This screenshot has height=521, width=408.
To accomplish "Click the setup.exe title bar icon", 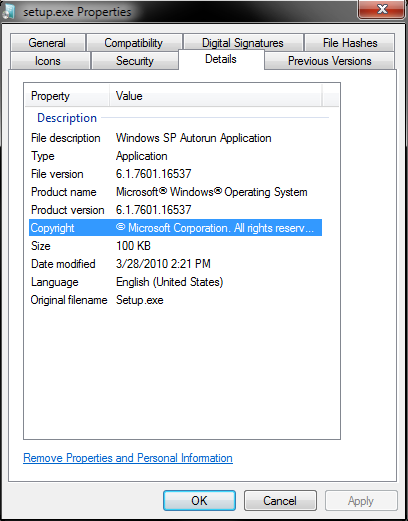I will pos(9,12).
